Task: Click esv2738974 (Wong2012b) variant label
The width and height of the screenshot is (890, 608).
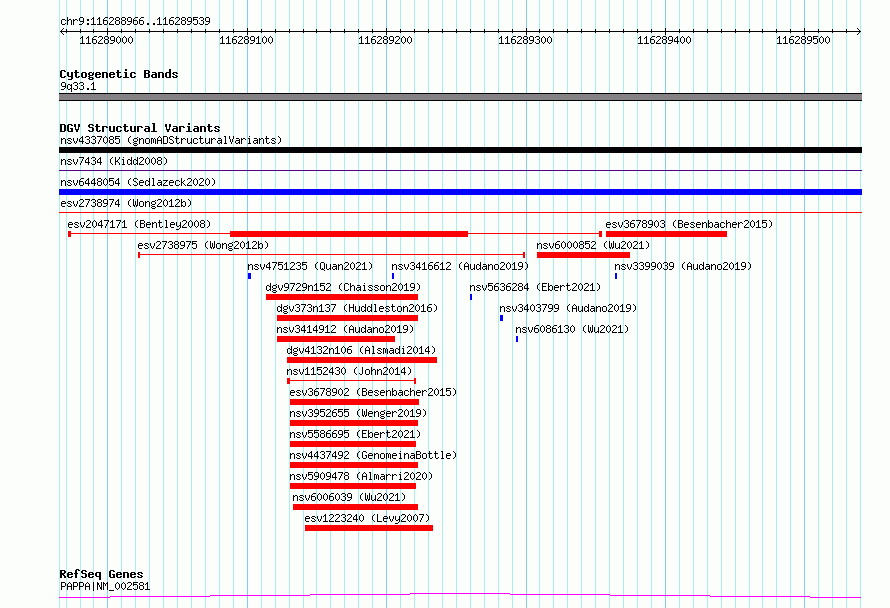Action: (126, 203)
